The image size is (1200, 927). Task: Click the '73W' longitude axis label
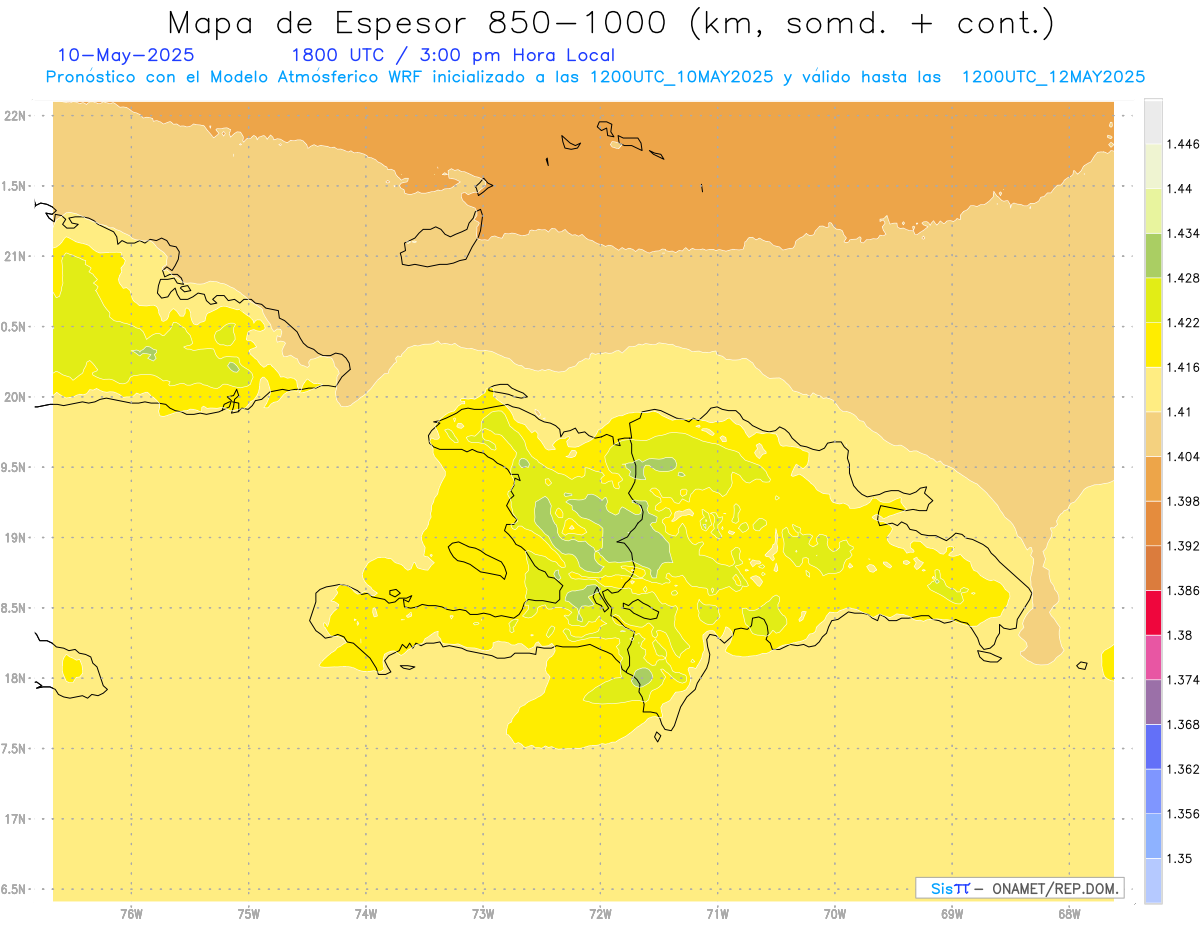(x=483, y=914)
